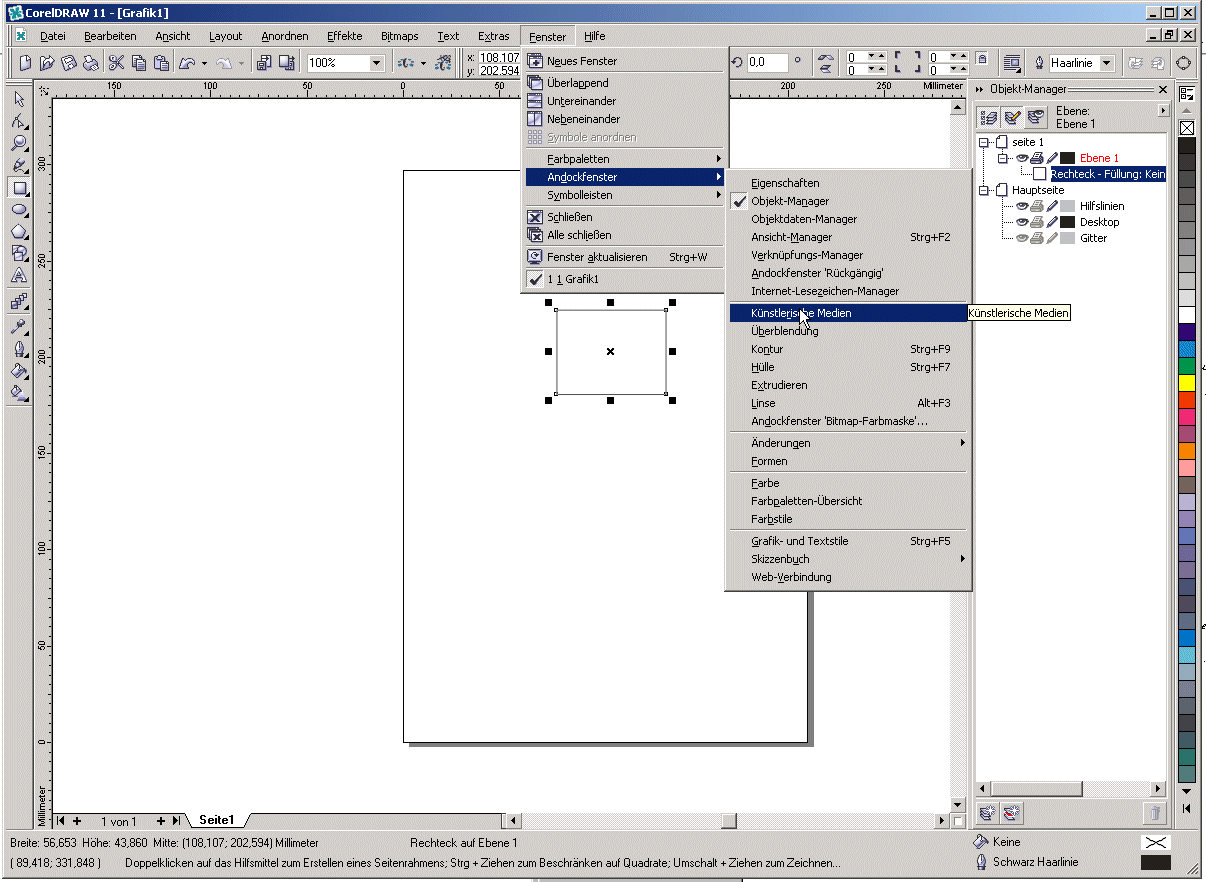
Task: Click the Convert to Curves icon
Action: coord(1184,62)
